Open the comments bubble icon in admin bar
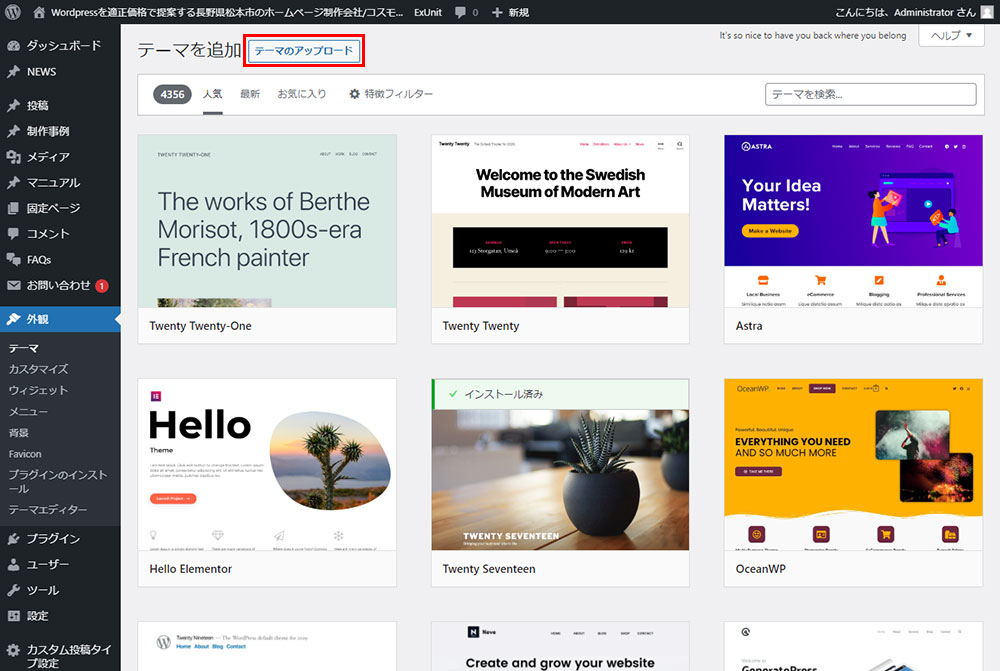Image resolution: width=1000 pixels, height=671 pixels. pos(460,12)
